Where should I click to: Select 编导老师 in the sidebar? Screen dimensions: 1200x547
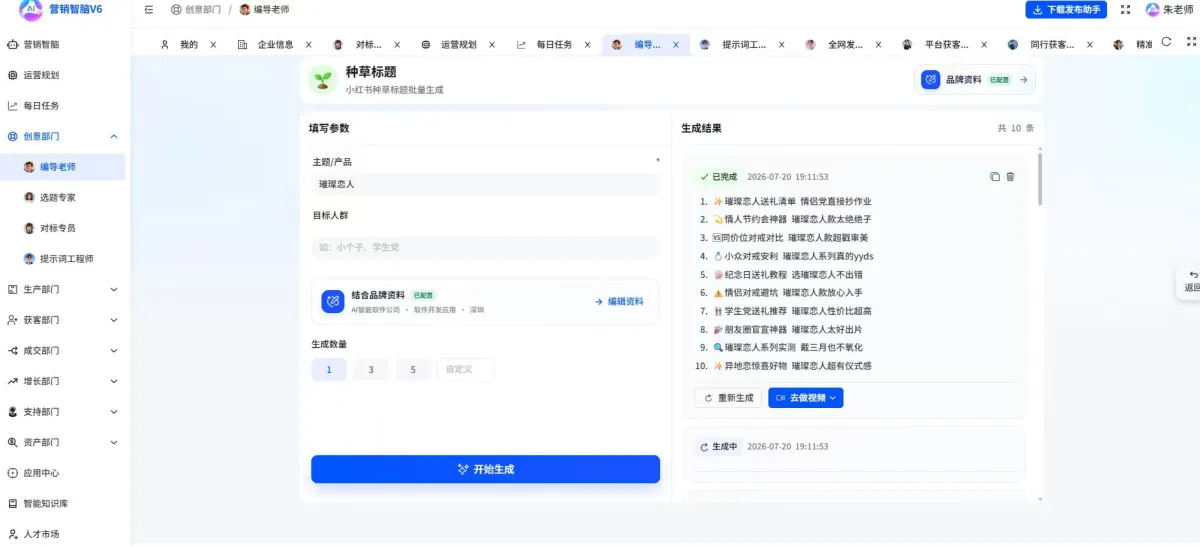point(64,167)
